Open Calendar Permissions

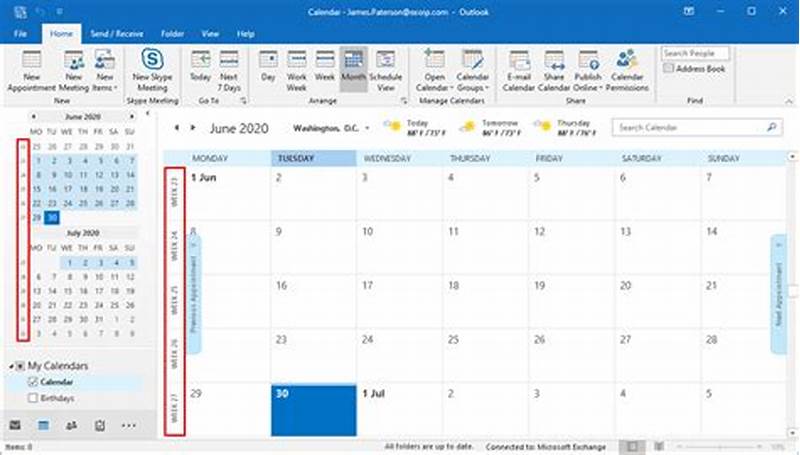pos(627,71)
